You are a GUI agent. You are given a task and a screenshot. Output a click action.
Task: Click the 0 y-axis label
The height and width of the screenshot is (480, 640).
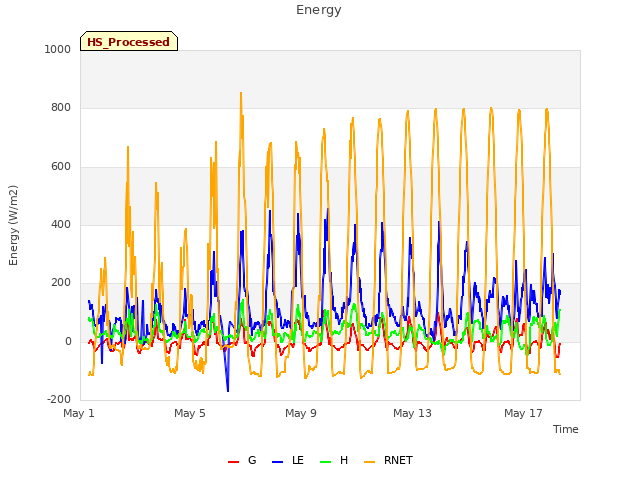[68, 342]
